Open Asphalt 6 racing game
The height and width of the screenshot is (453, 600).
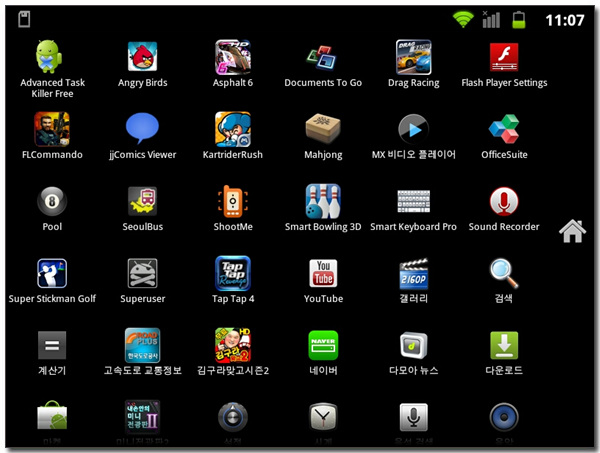[x=233, y=64]
